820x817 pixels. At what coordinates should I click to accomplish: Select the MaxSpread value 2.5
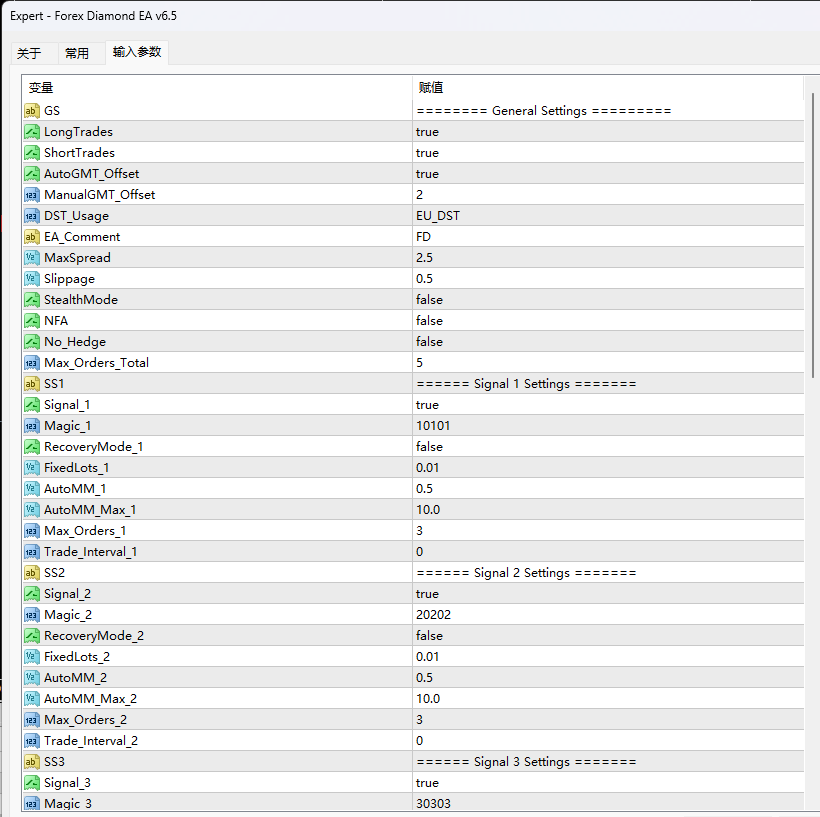424,258
